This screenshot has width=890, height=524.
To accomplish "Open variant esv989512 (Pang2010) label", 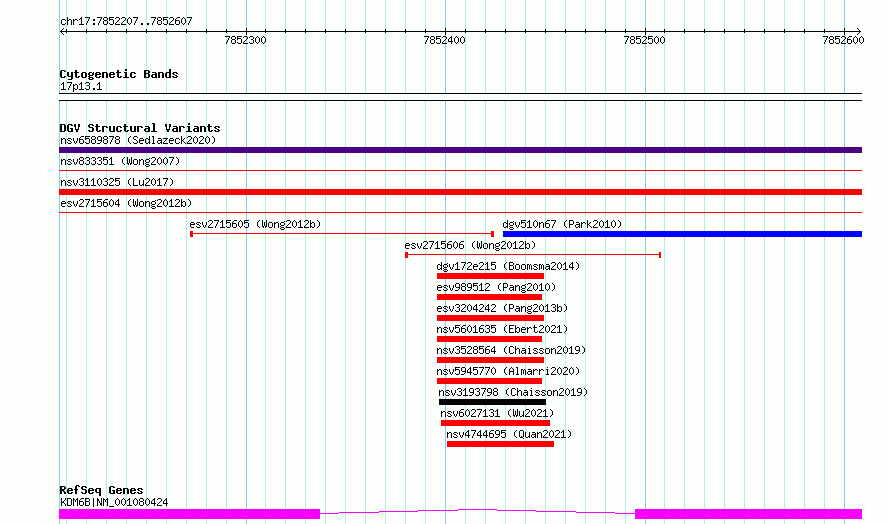I will coord(496,287).
